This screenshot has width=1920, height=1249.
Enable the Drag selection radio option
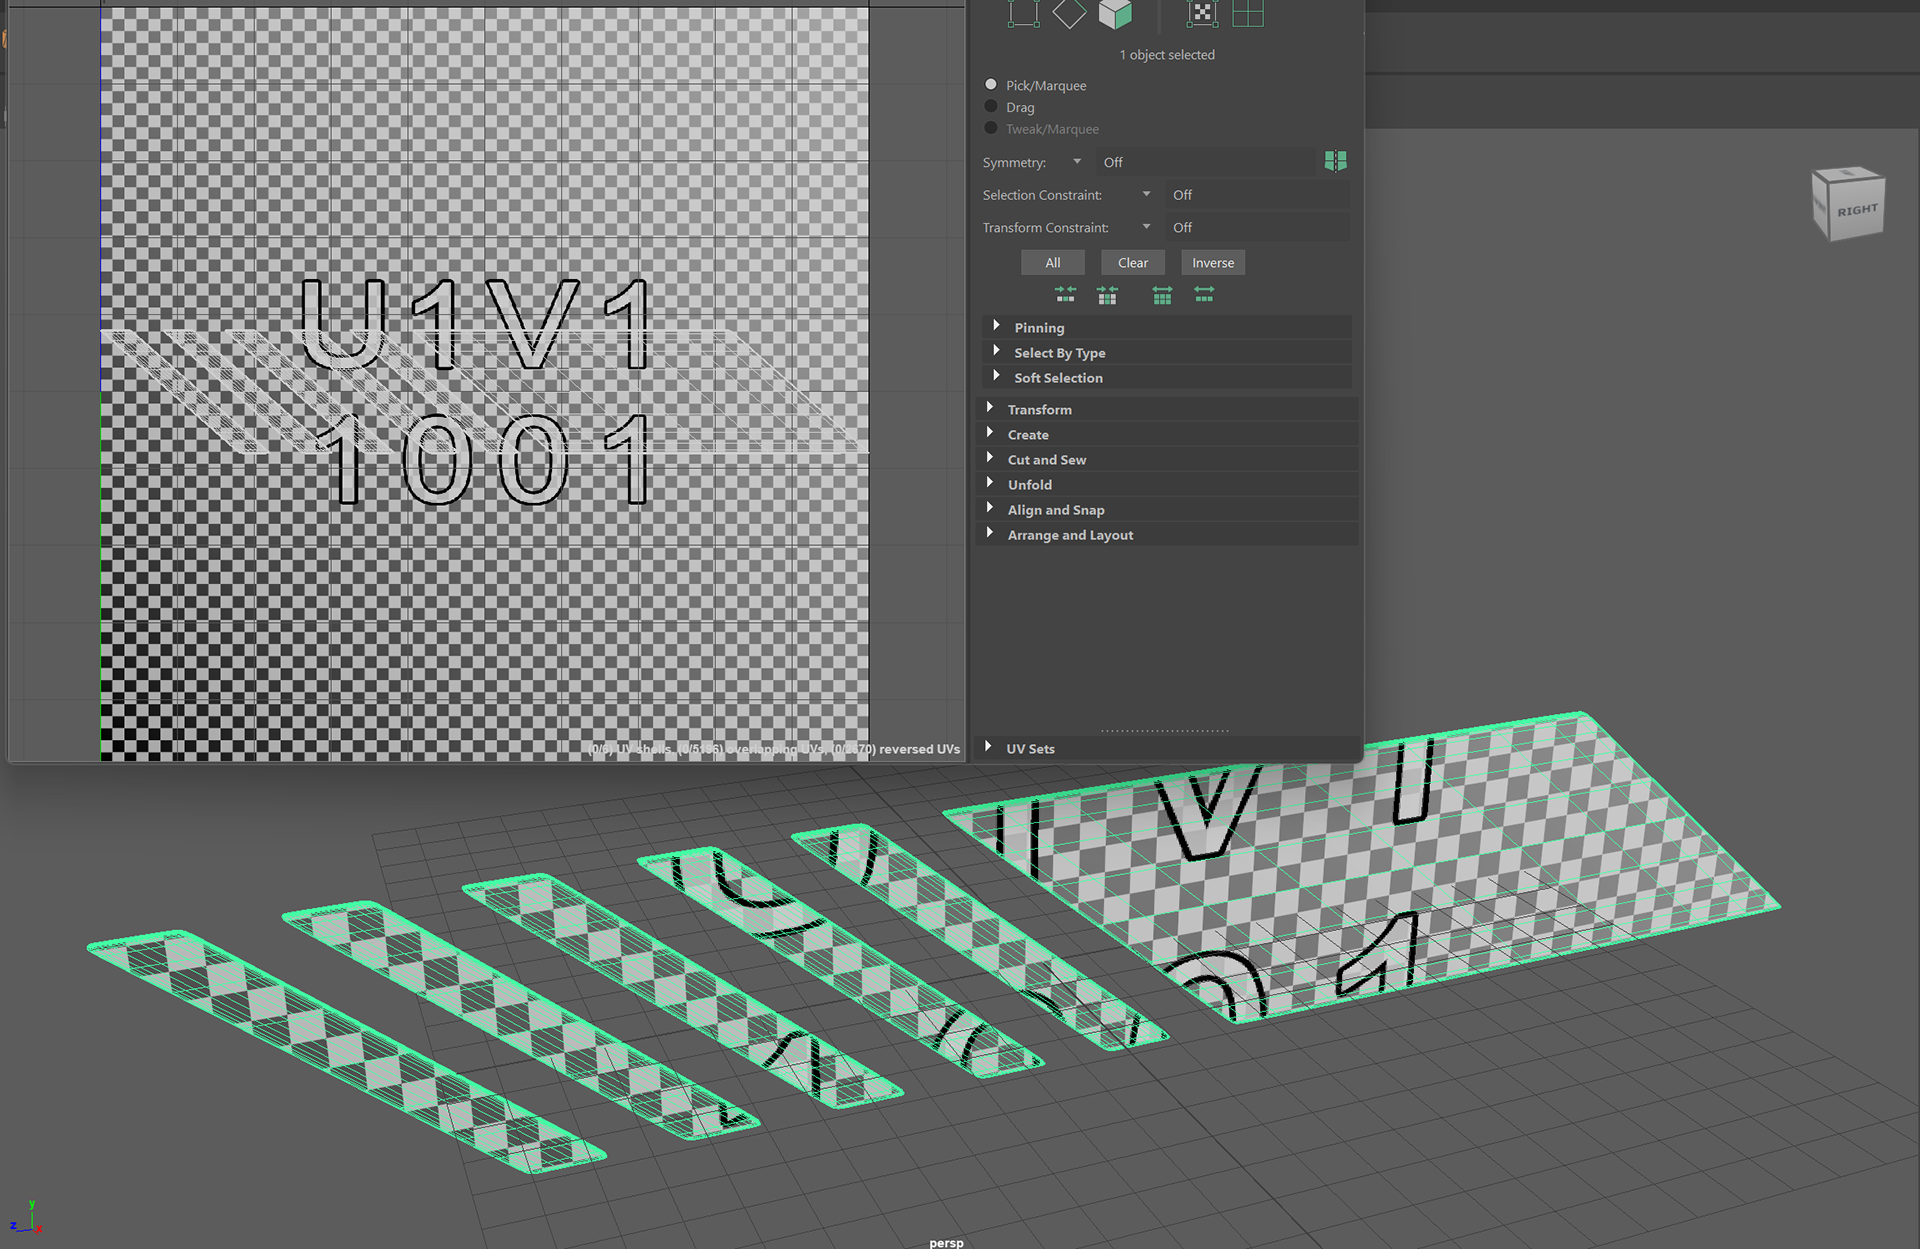(991, 107)
